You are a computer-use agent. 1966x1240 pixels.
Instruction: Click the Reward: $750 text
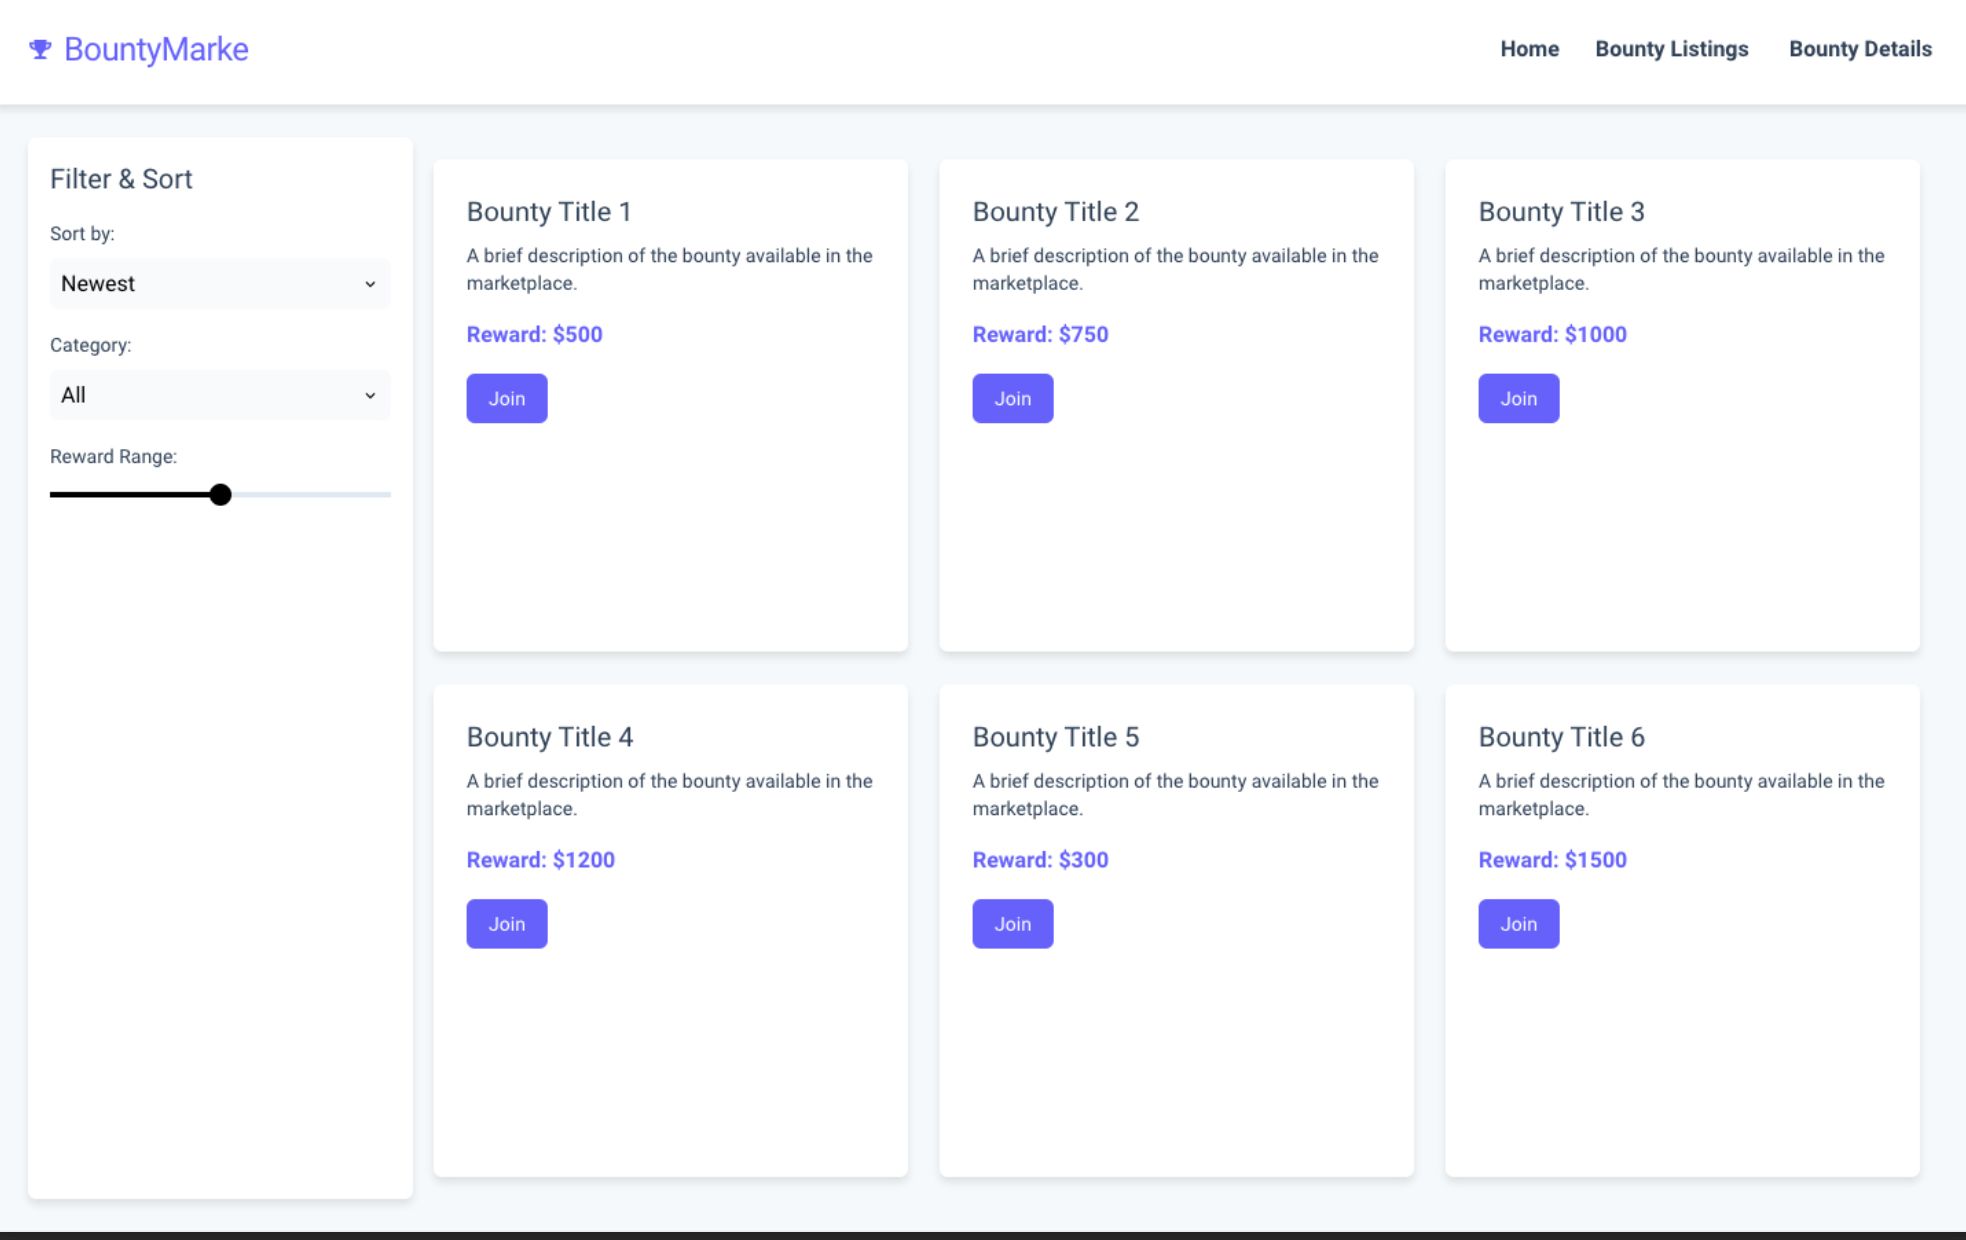pos(1041,334)
